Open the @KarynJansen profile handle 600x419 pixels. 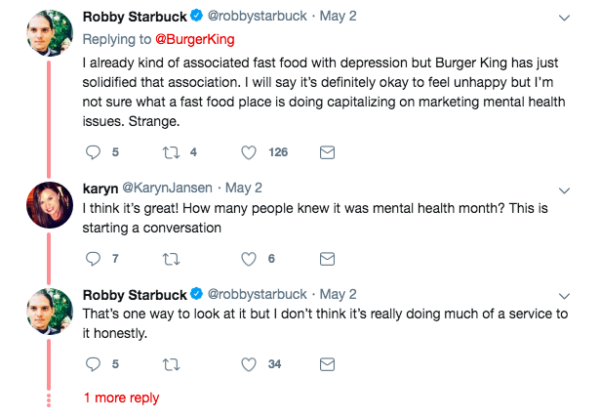[167, 188]
